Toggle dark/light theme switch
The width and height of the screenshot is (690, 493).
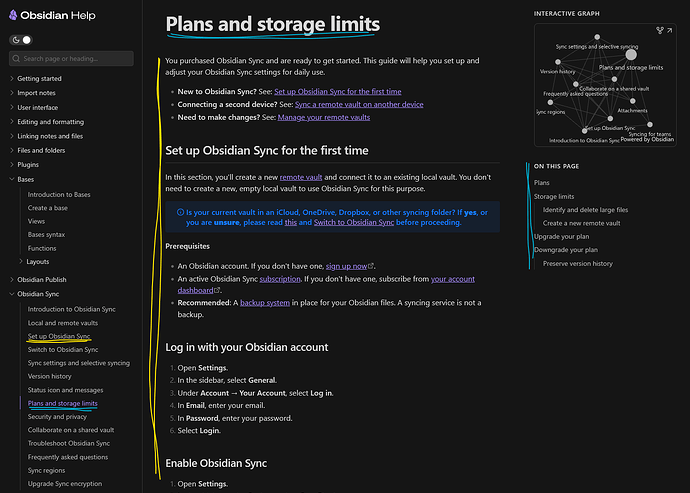[x=21, y=40]
